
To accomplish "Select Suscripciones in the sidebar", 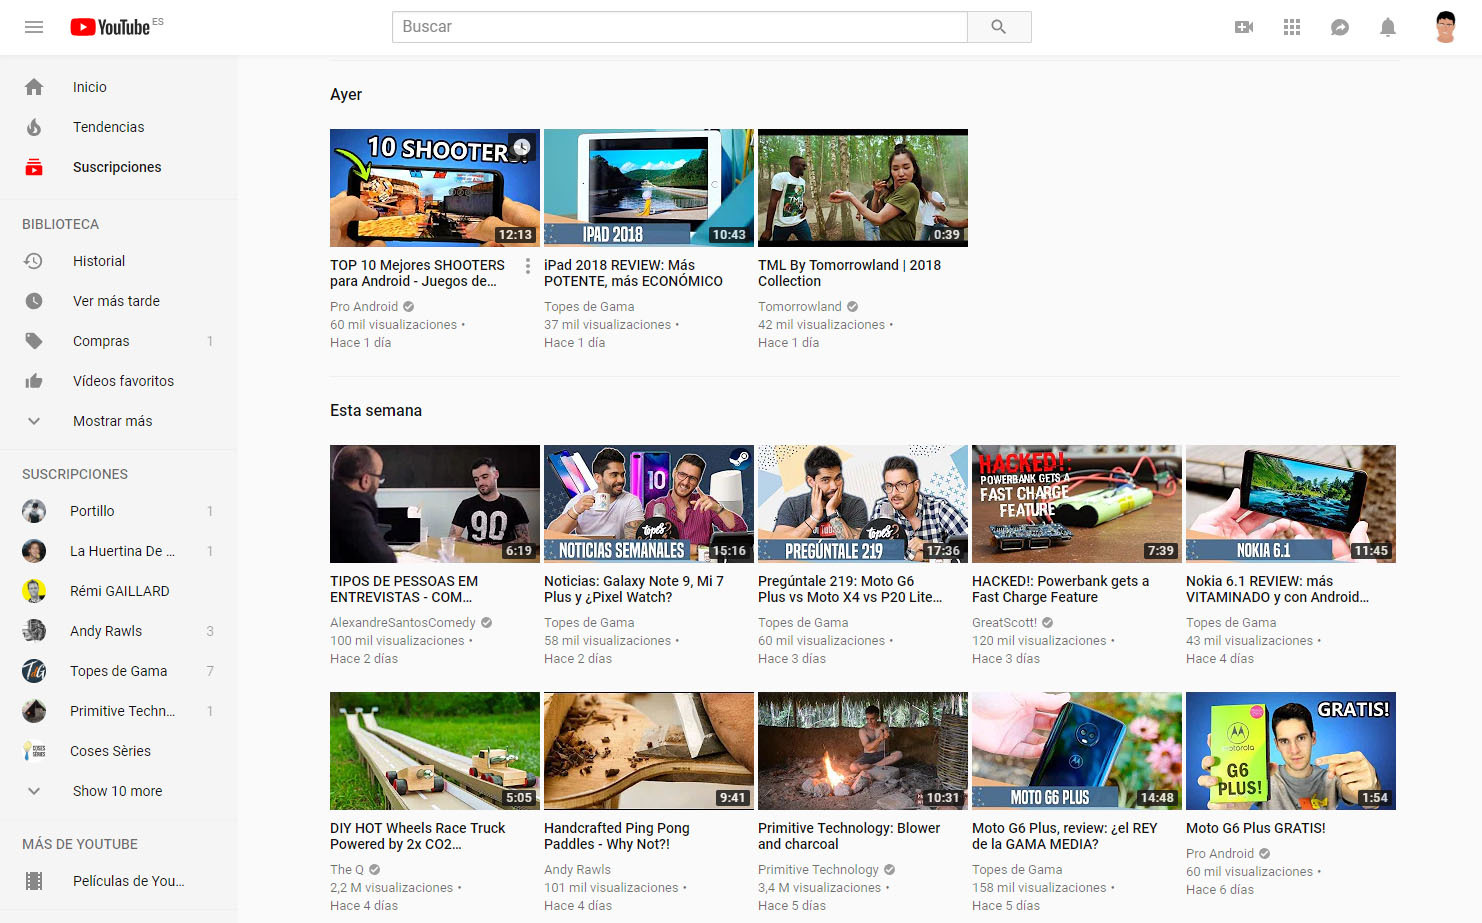I will (117, 167).
